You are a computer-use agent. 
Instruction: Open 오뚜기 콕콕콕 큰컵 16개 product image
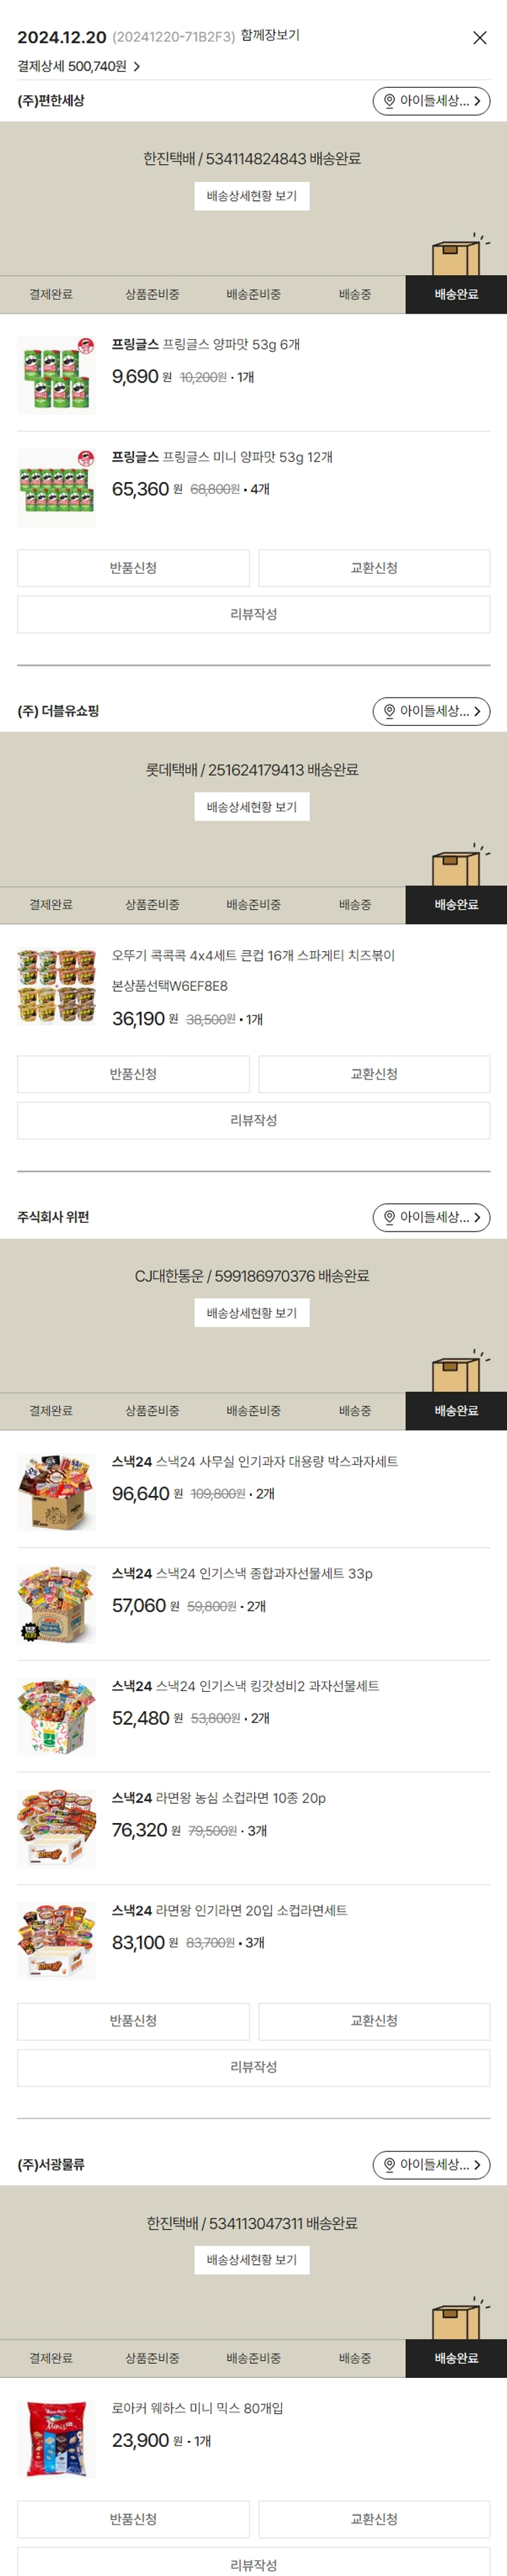57,986
